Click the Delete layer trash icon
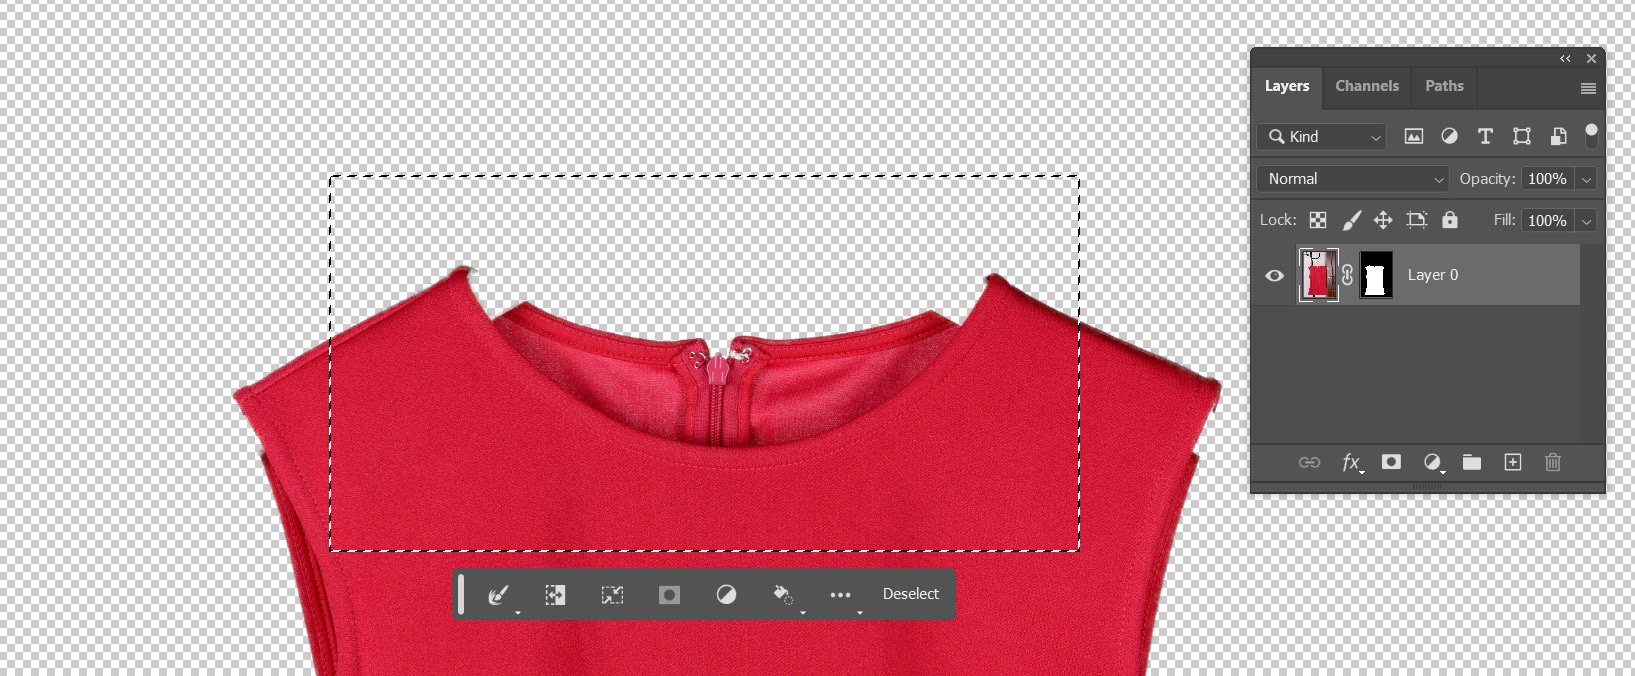The image size is (1635, 676). click(x=1552, y=462)
